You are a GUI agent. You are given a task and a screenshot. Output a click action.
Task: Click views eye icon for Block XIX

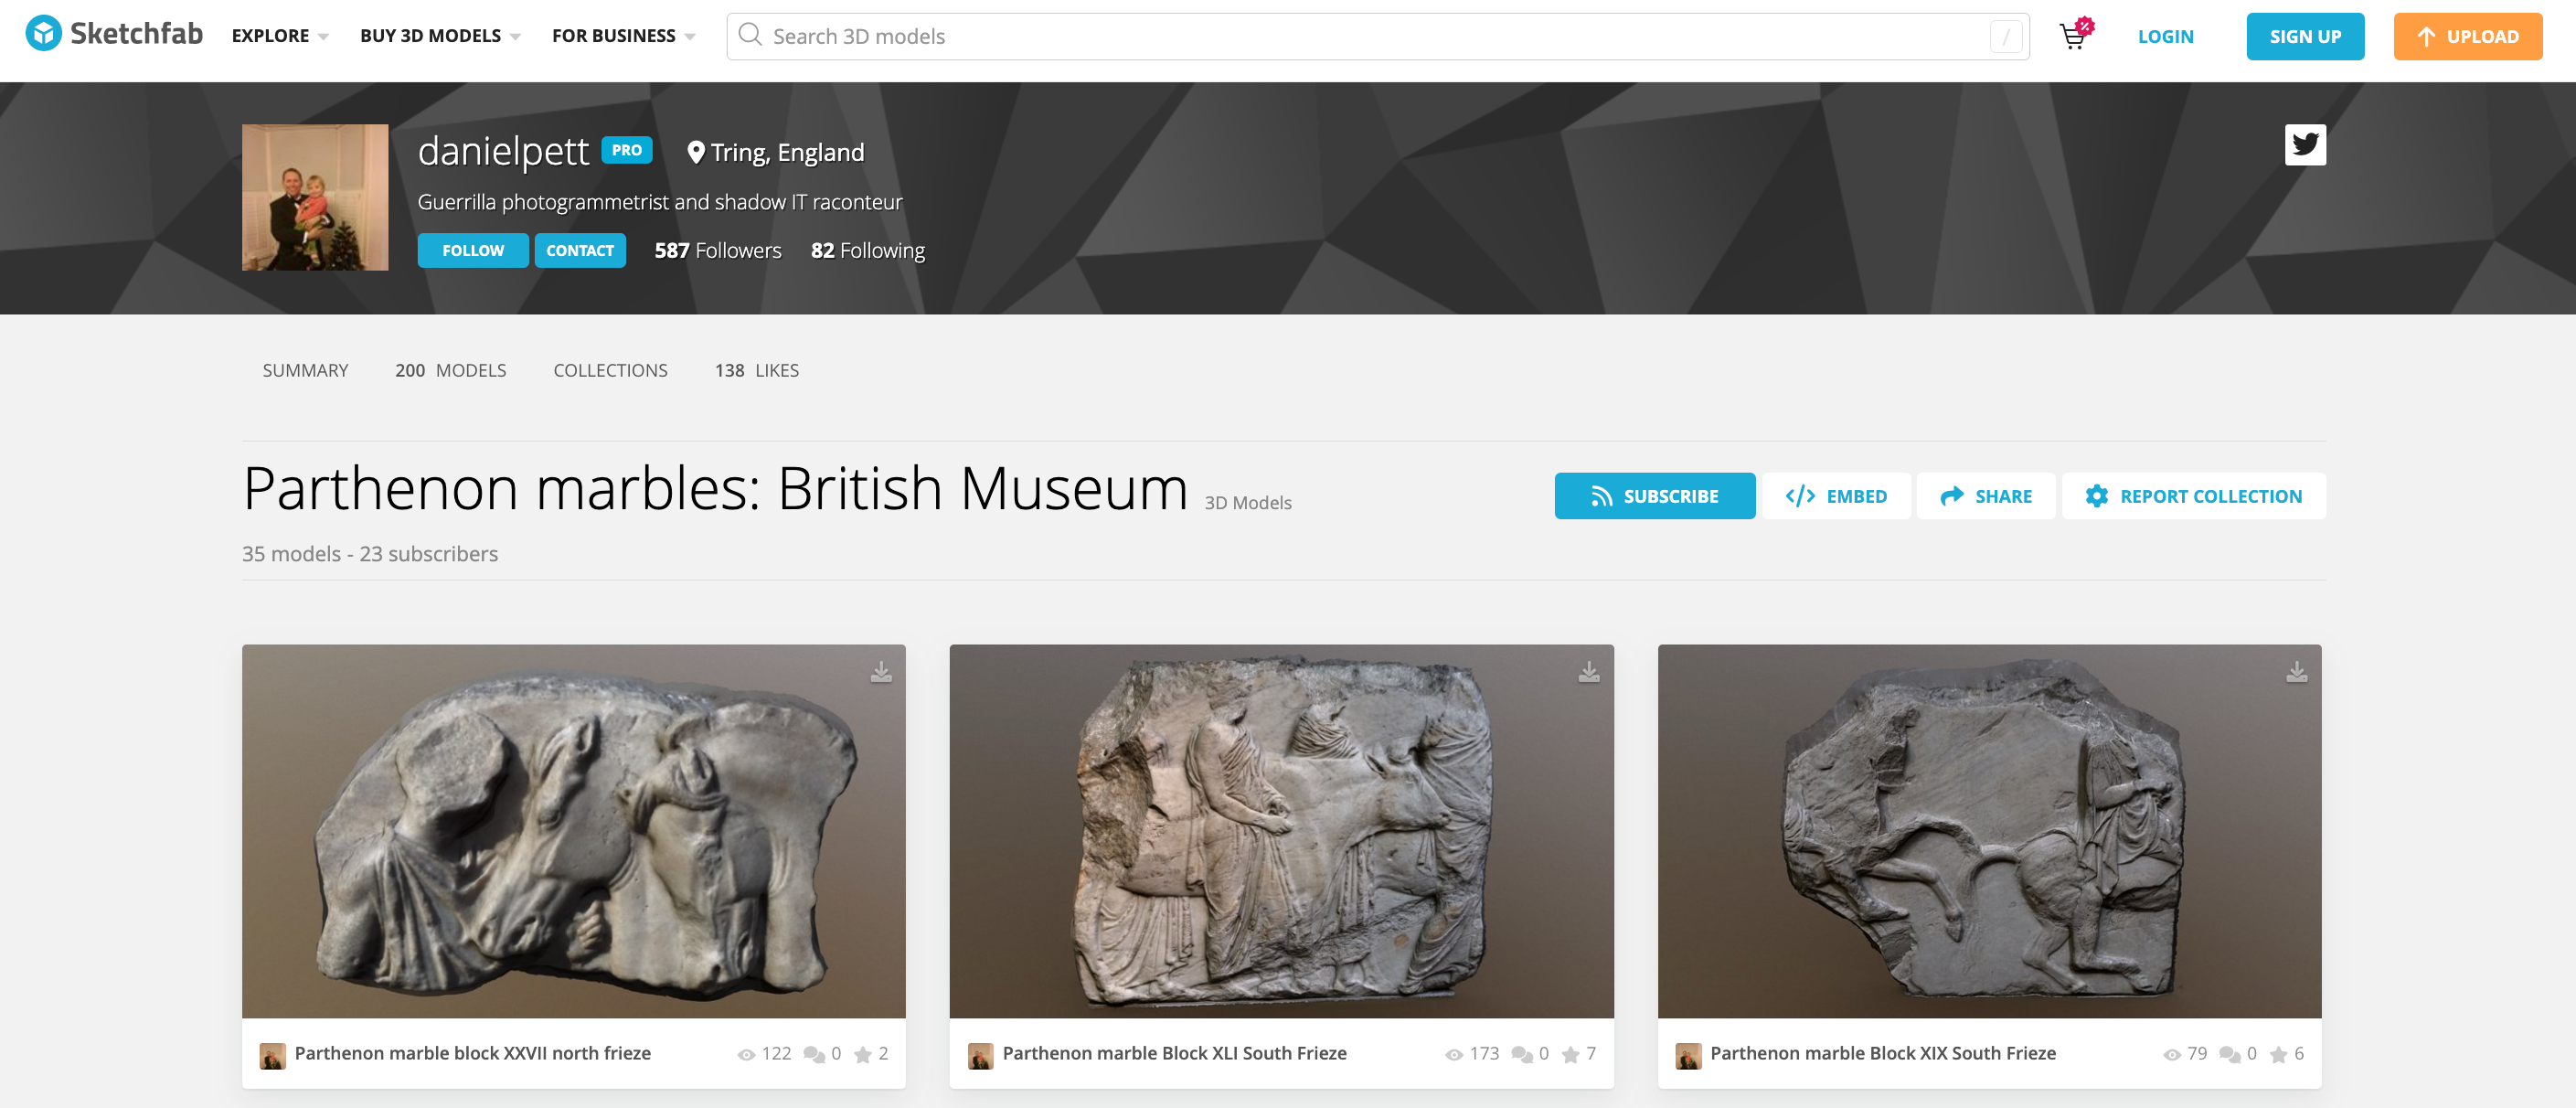(x=2172, y=1055)
